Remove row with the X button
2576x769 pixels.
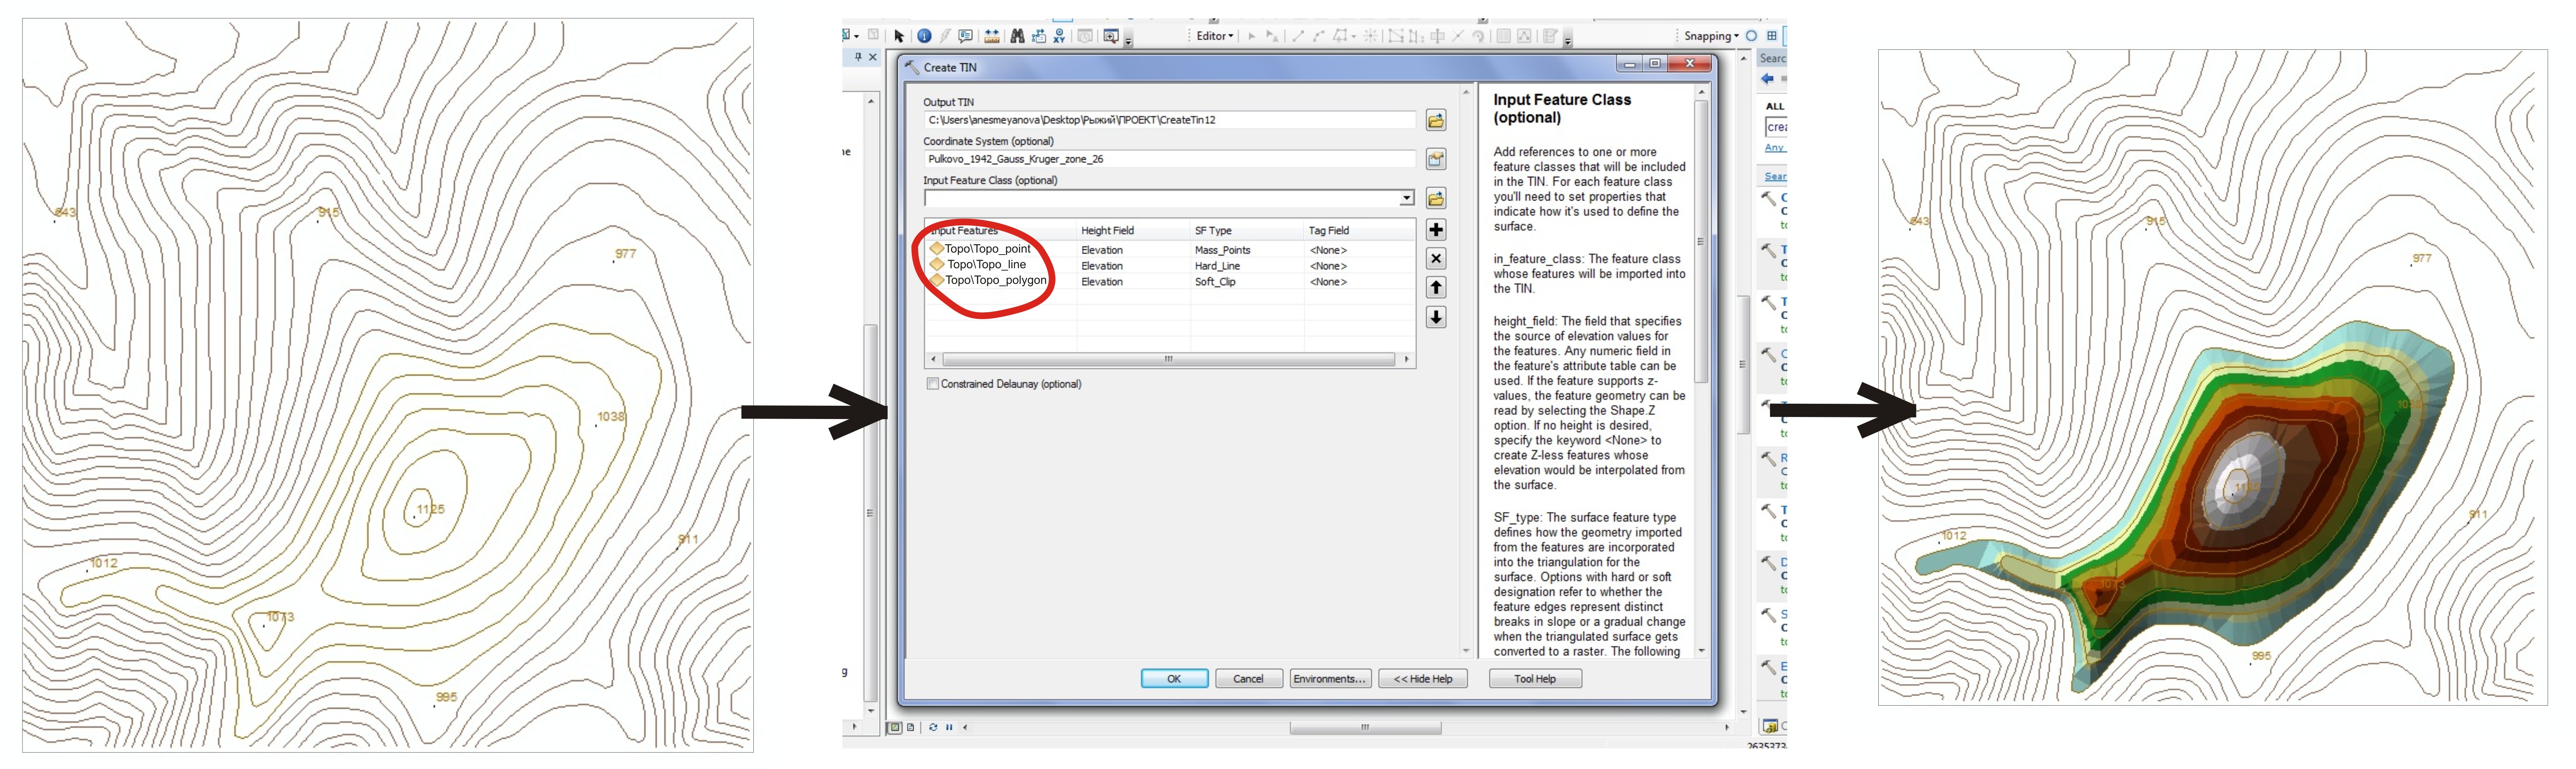coord(1435,259)
